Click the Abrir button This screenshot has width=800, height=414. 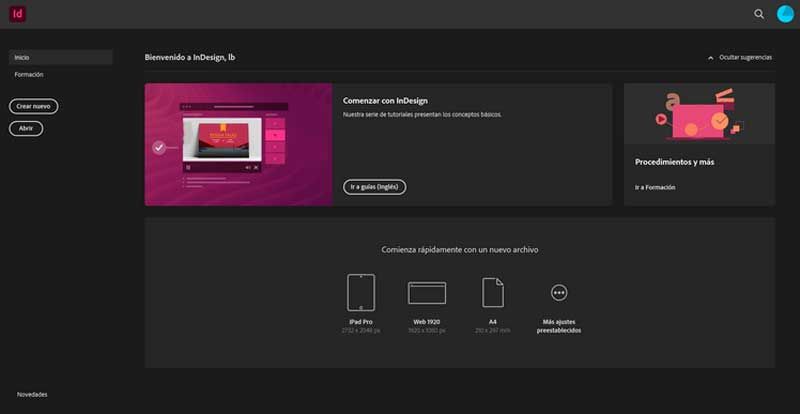point(26,129)
